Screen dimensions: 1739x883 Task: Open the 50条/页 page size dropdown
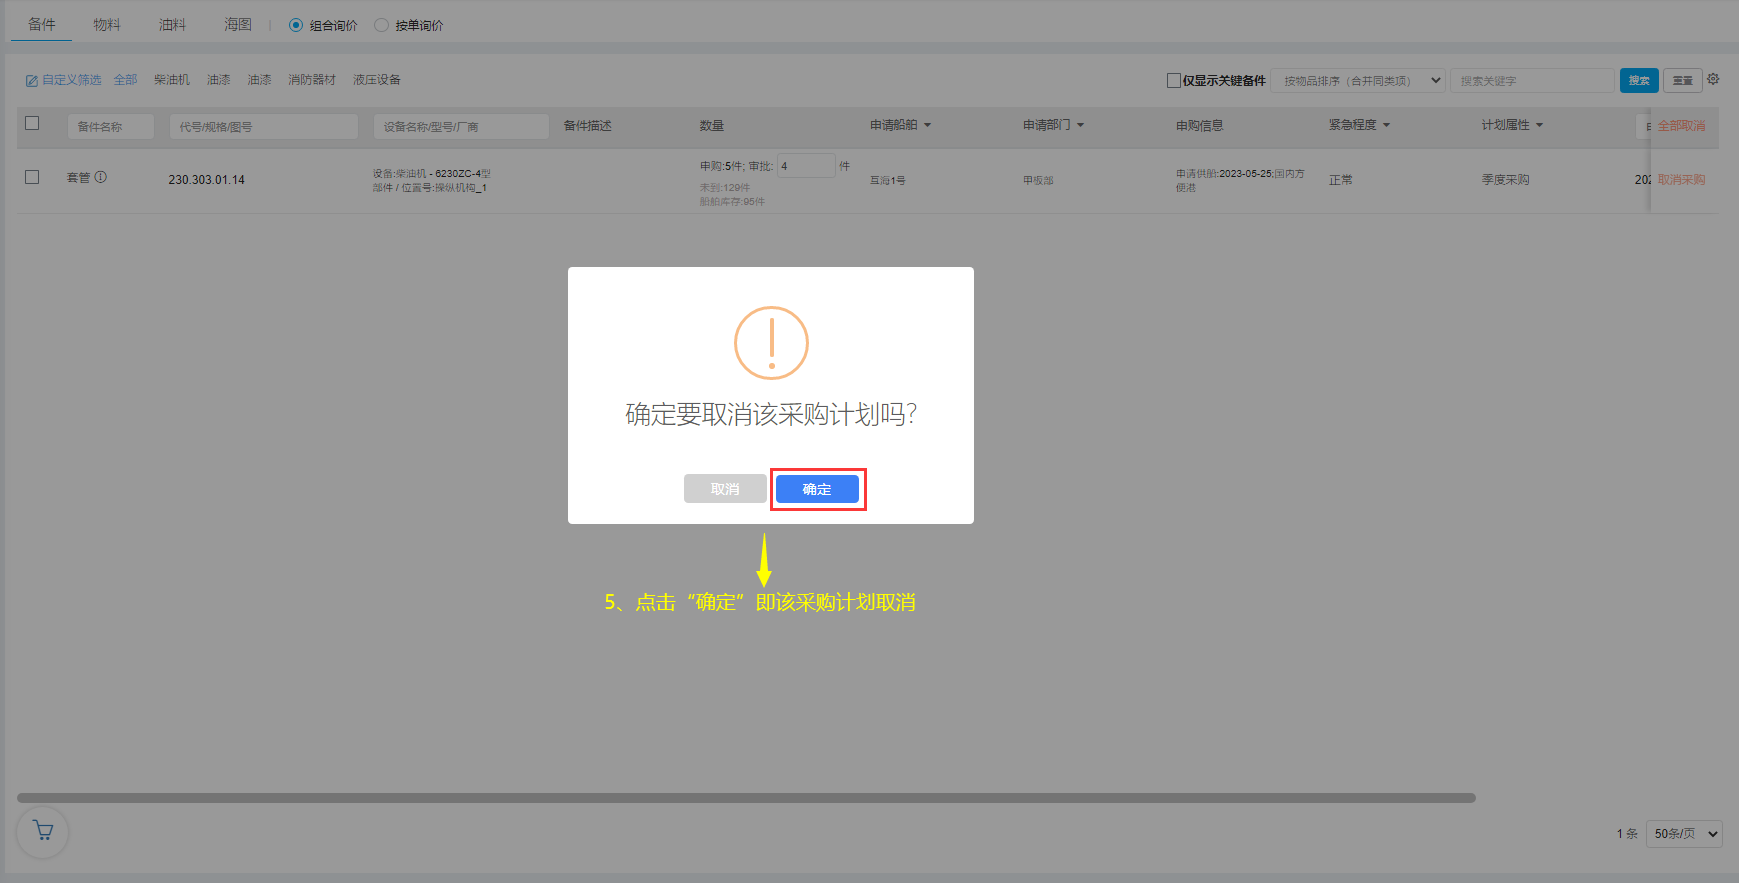(1684, 833)
